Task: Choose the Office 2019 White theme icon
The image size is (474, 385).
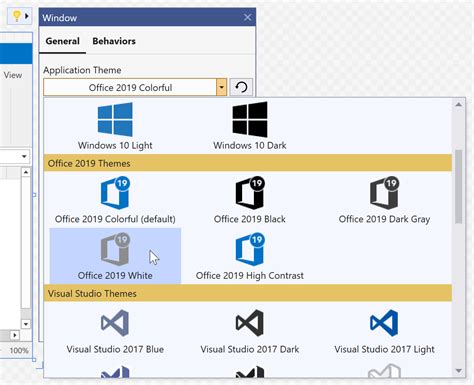Action: click(x=115, y=249)
